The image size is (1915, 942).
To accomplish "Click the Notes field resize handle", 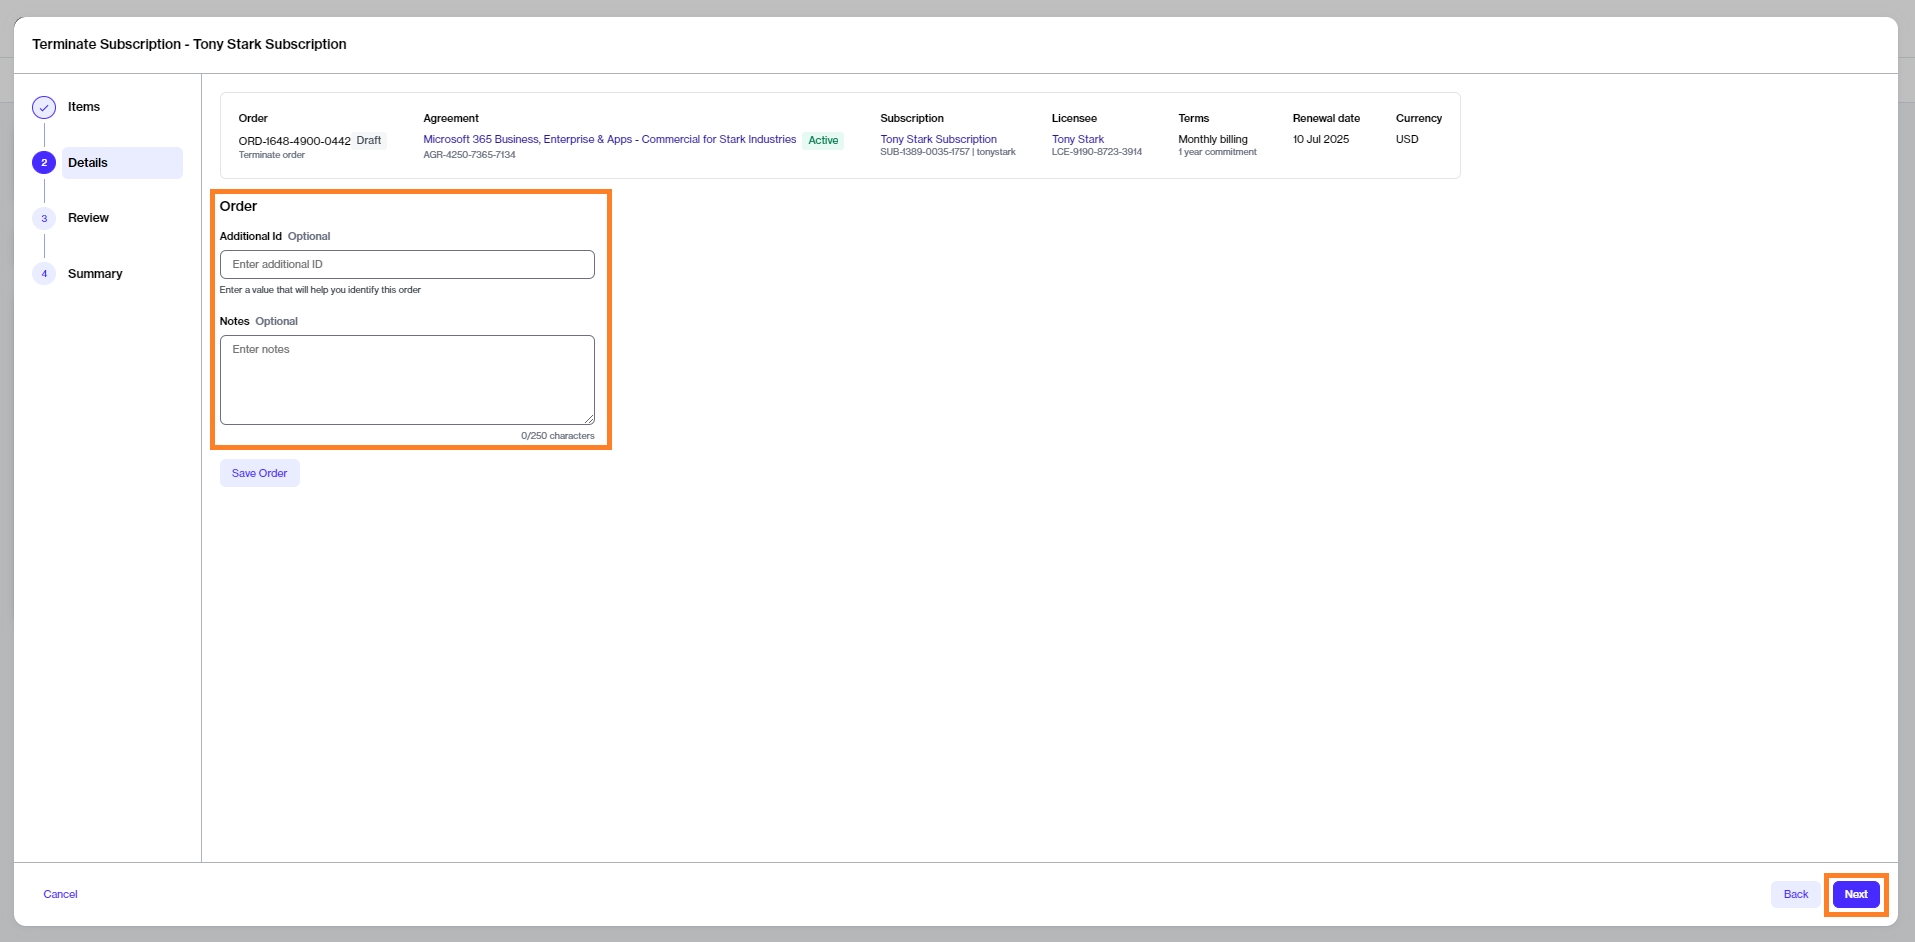I will click(589, 419).
